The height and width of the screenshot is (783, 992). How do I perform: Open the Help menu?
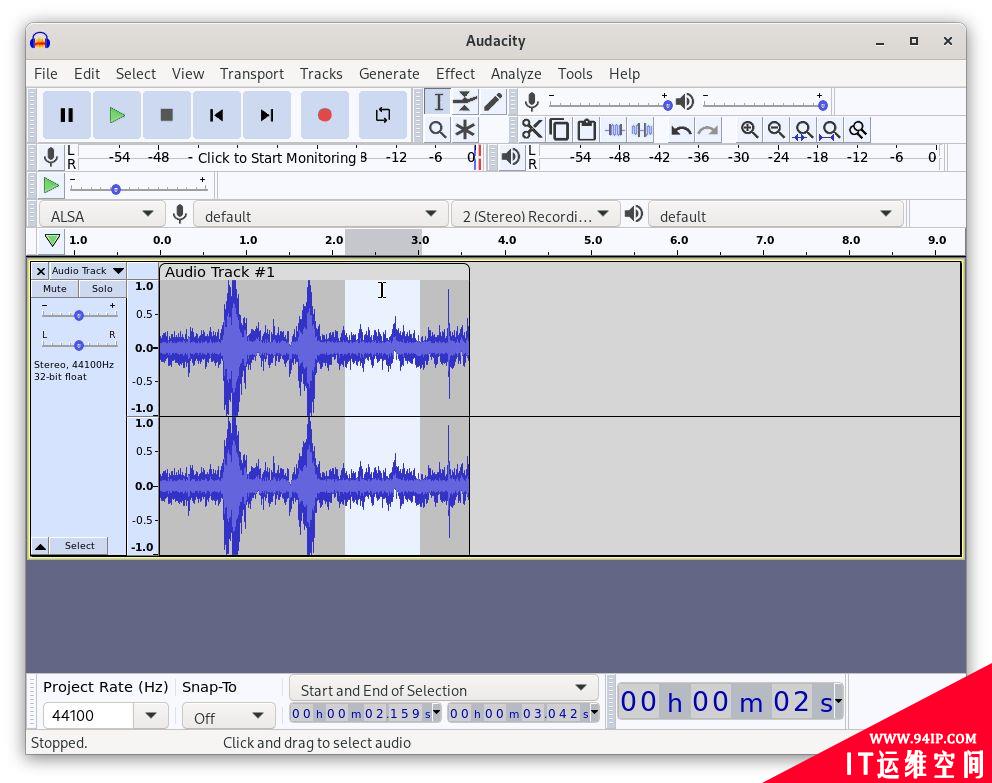click(624, 73)
